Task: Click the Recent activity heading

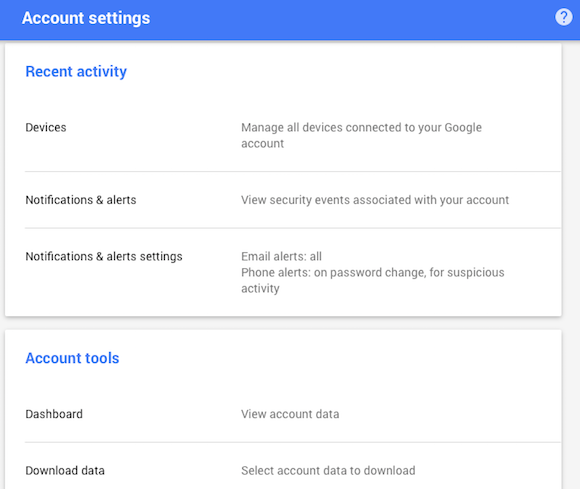Action: [x=76, y=71]
